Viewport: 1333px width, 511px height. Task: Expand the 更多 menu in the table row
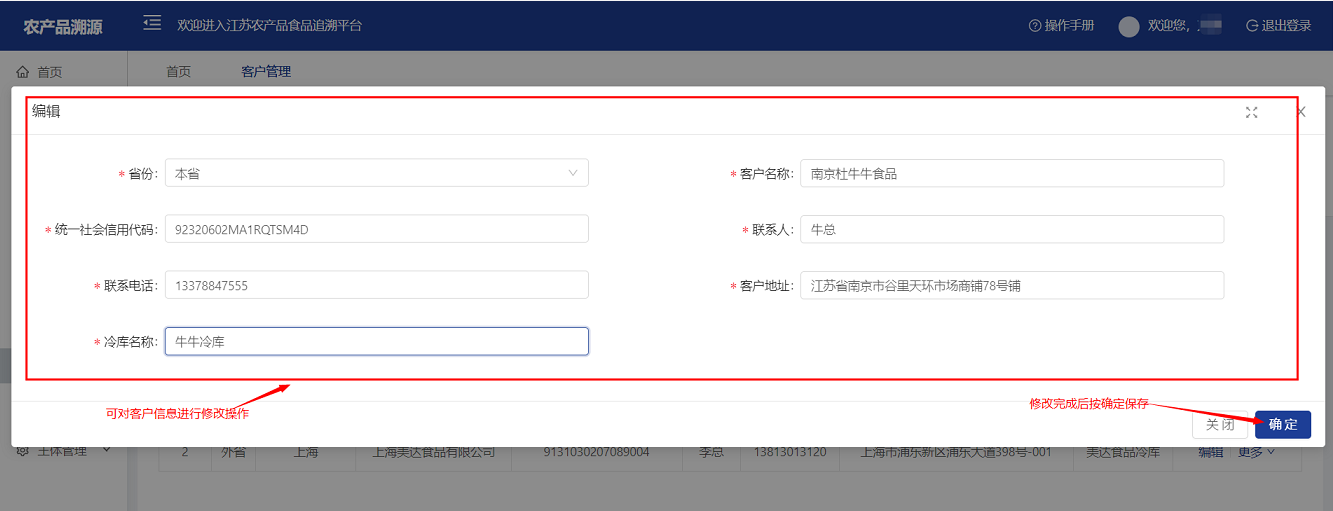click(1257, 452)
